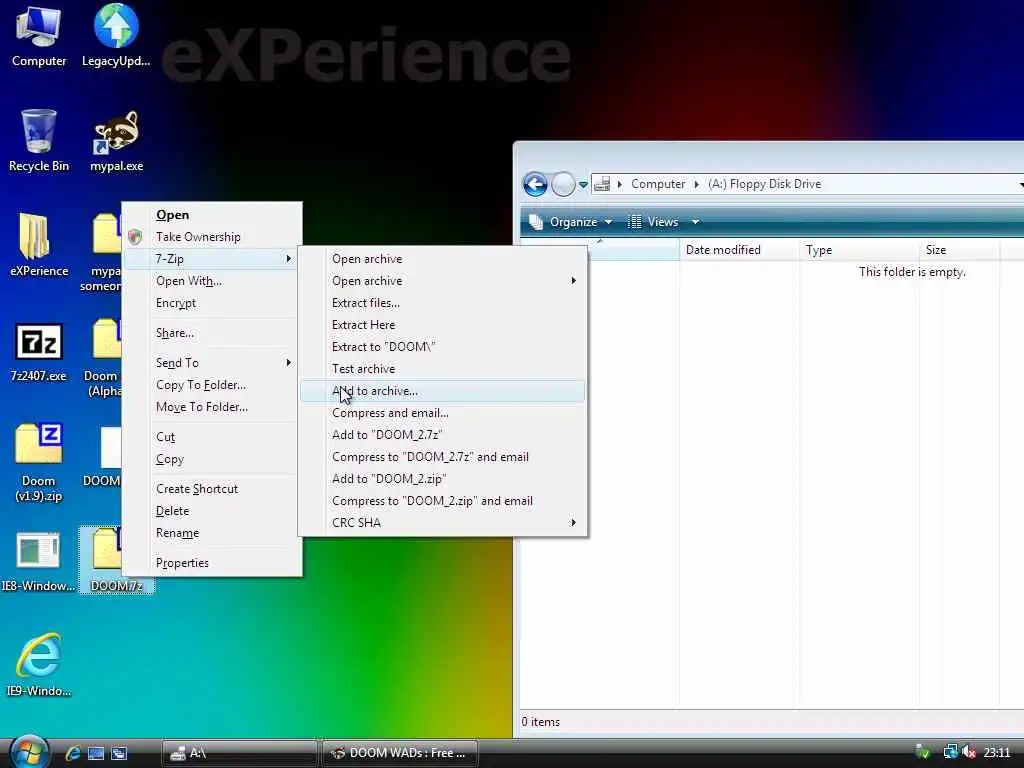Click Computer in the address breadcrumb
Screen dimensions: 1024x768
[658, 184]
